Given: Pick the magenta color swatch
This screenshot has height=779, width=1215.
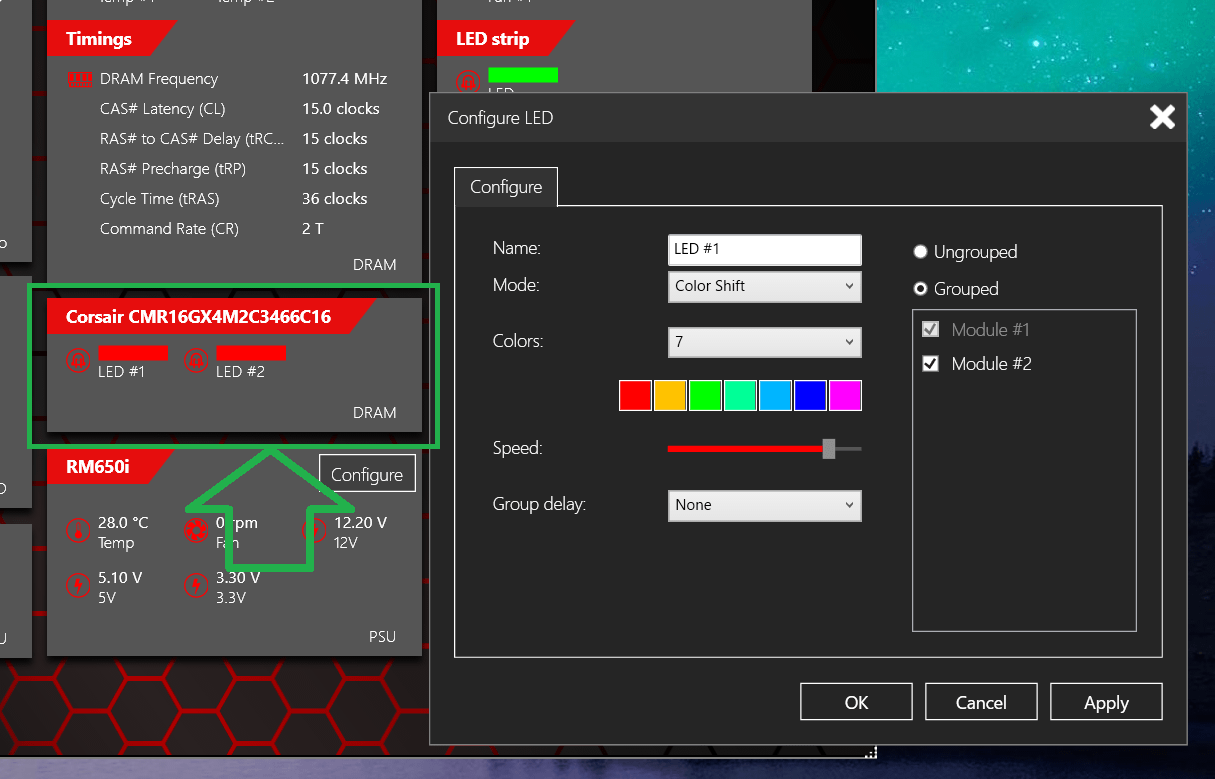Looking at the screenshot, I should (x=845, y=396).
